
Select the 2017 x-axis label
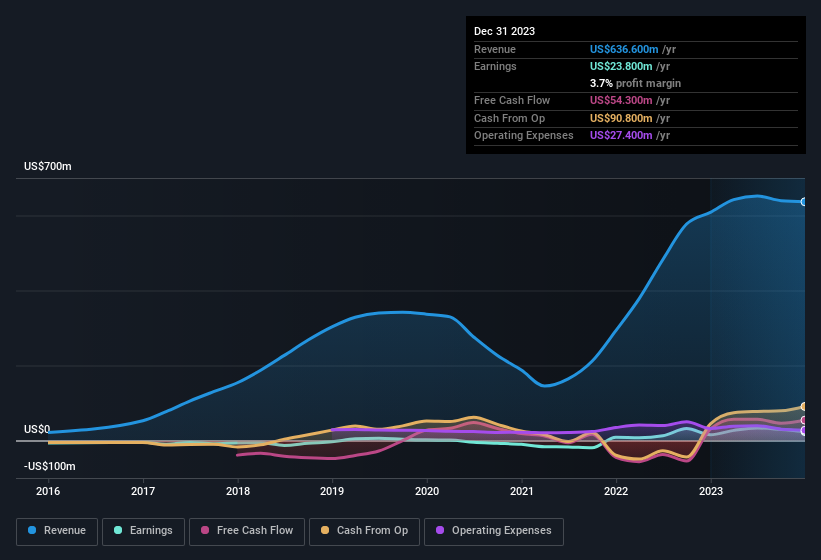143,491
